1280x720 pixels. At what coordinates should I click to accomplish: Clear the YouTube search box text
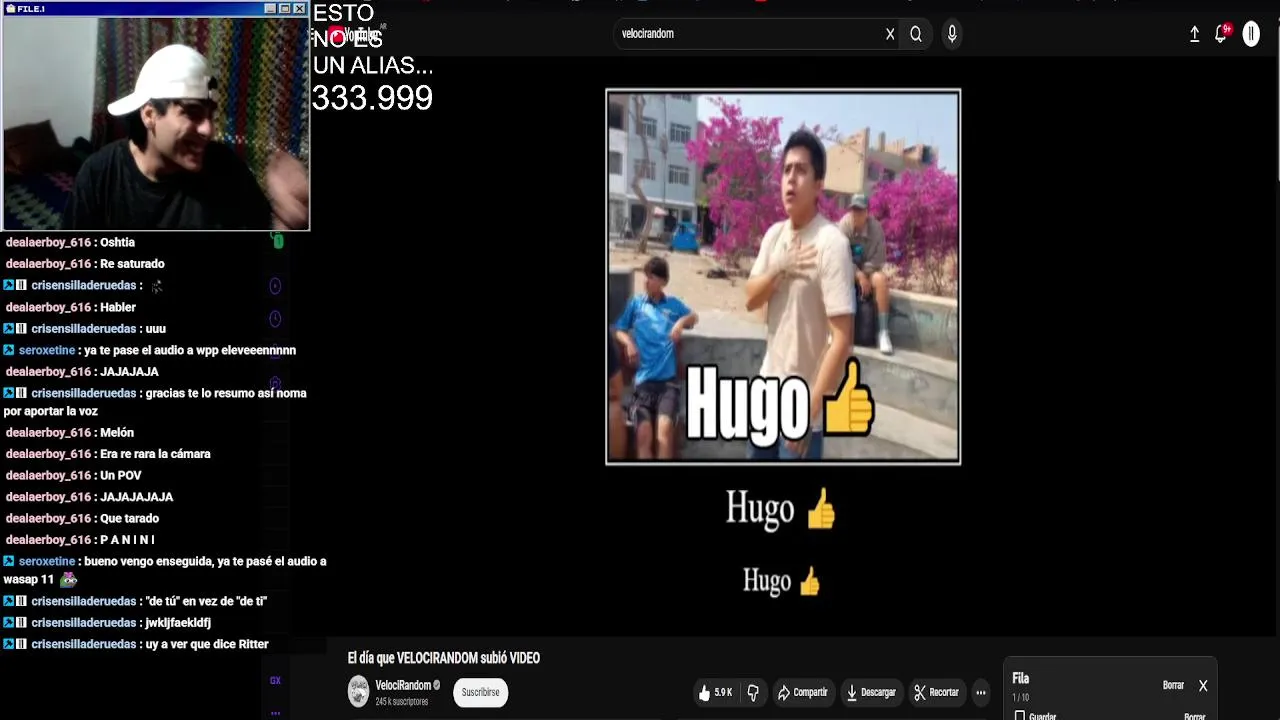[x=890, y=34]
